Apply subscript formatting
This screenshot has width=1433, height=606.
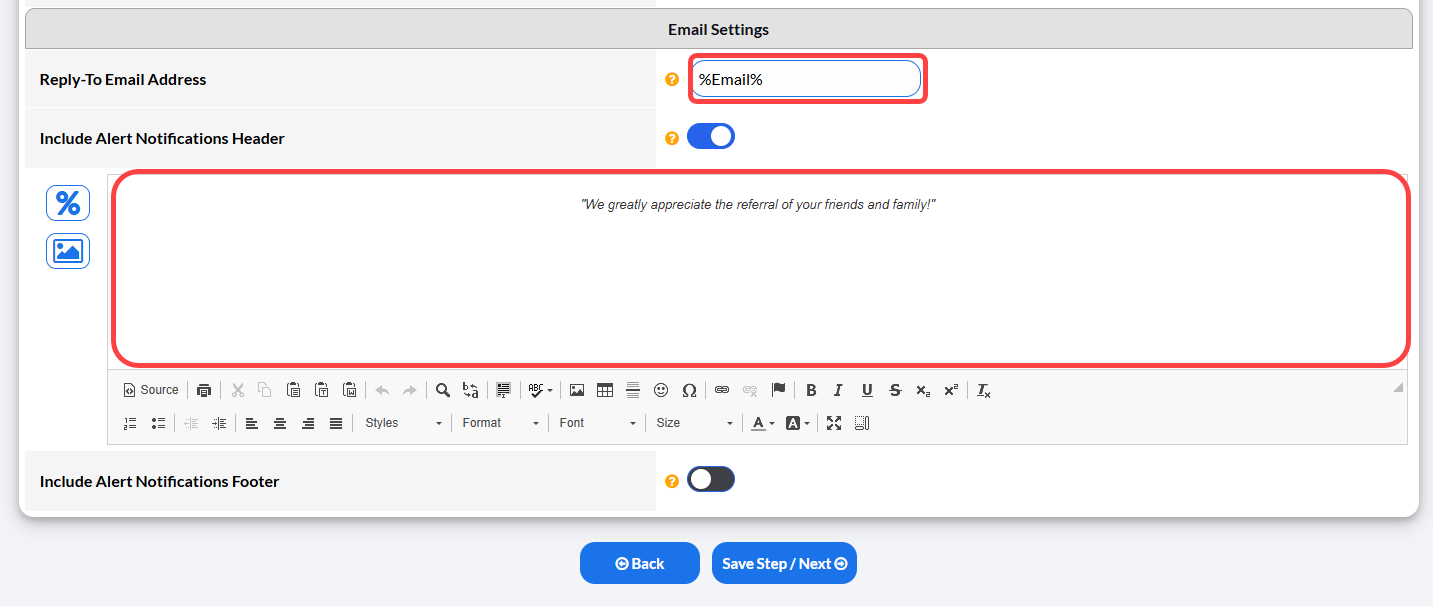[x=923, y=390]
